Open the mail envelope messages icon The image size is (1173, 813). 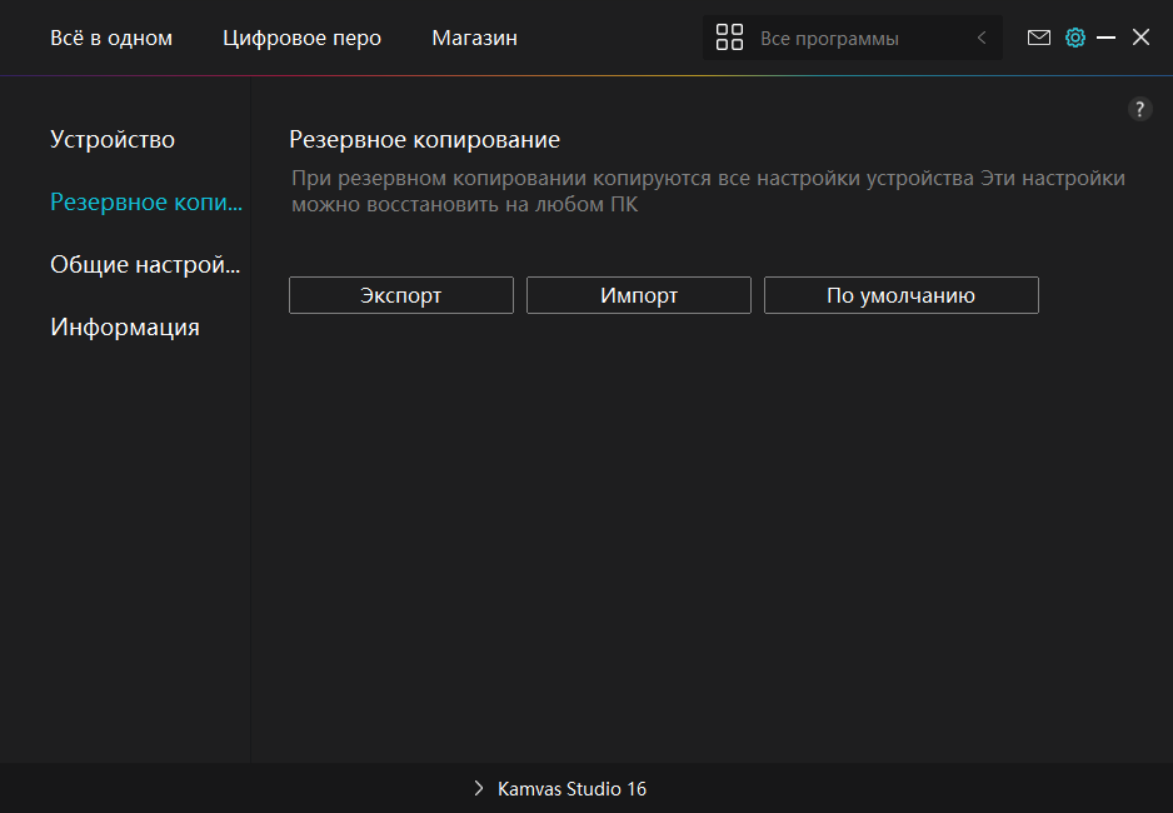click(x=1039, y=38)
